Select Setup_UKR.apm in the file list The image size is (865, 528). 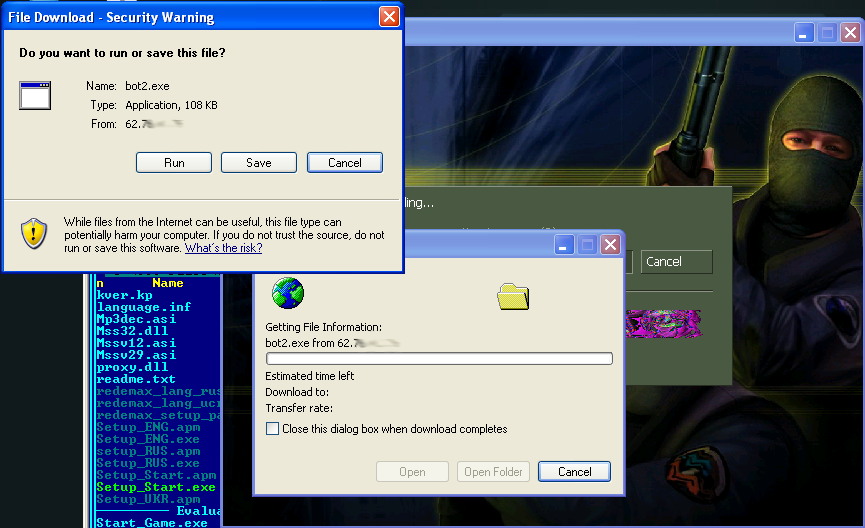[x=148, y=499]
